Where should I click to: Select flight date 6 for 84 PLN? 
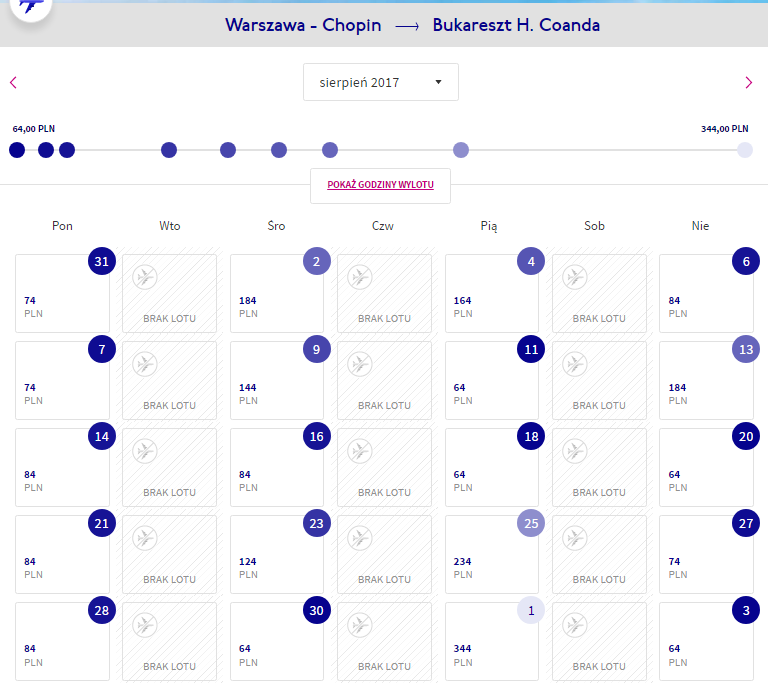706,293
